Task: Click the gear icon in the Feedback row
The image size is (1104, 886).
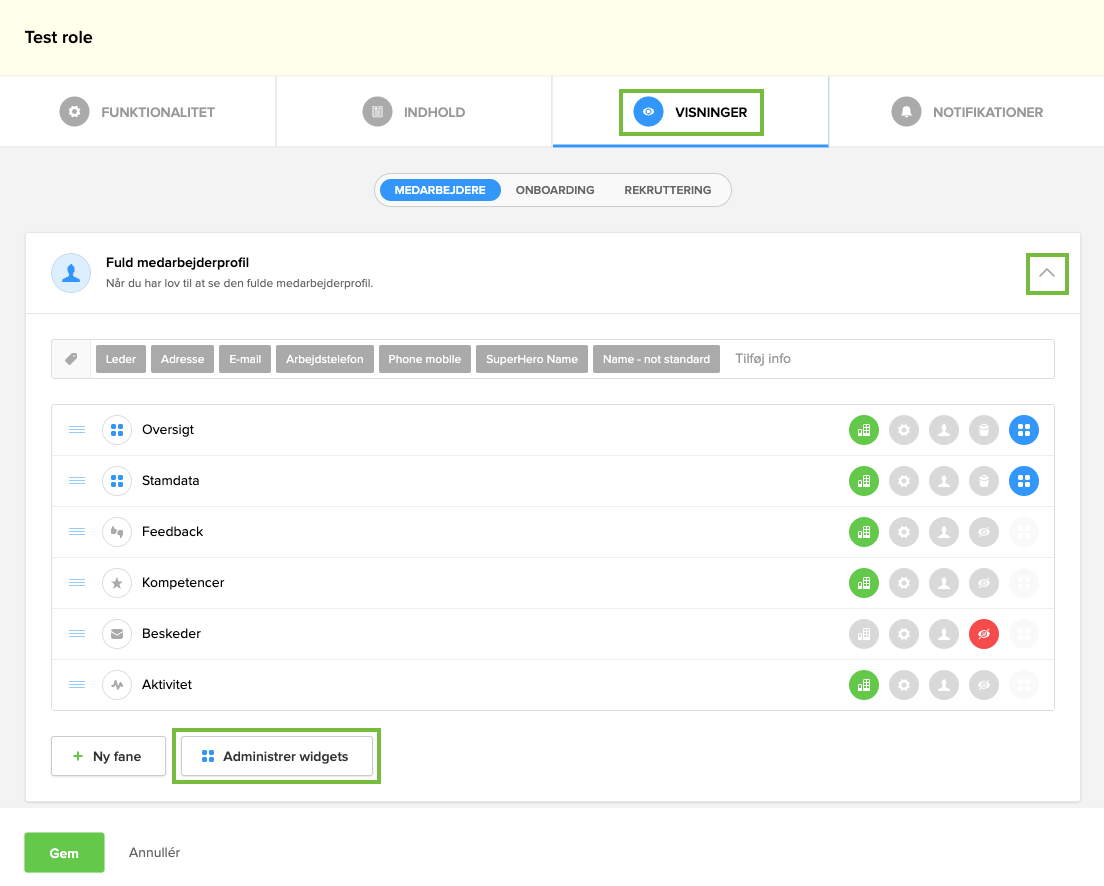Action: (904, 532)
